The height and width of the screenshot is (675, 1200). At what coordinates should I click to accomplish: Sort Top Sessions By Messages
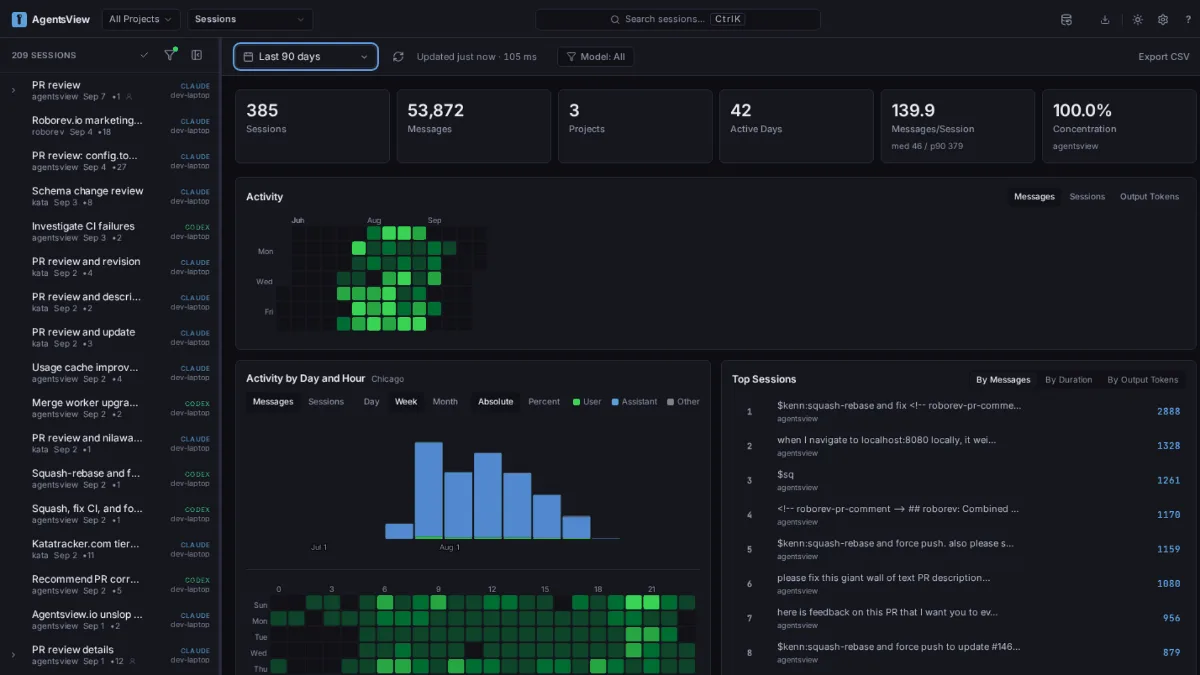pyautogui.click(x=1003, y=380)
